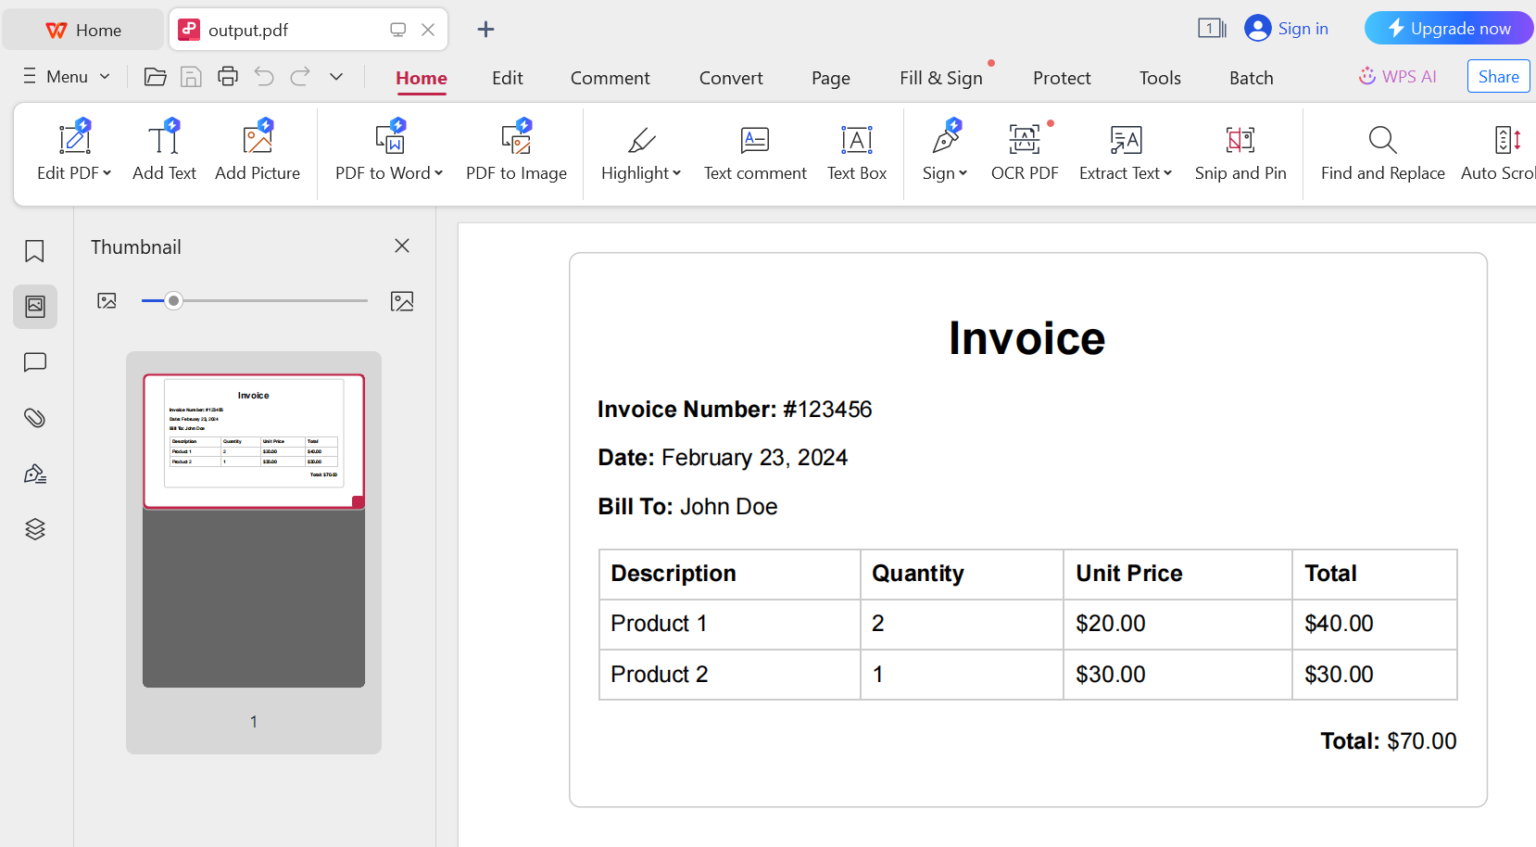Show the Layers sidebar panel

click(34, 529)
